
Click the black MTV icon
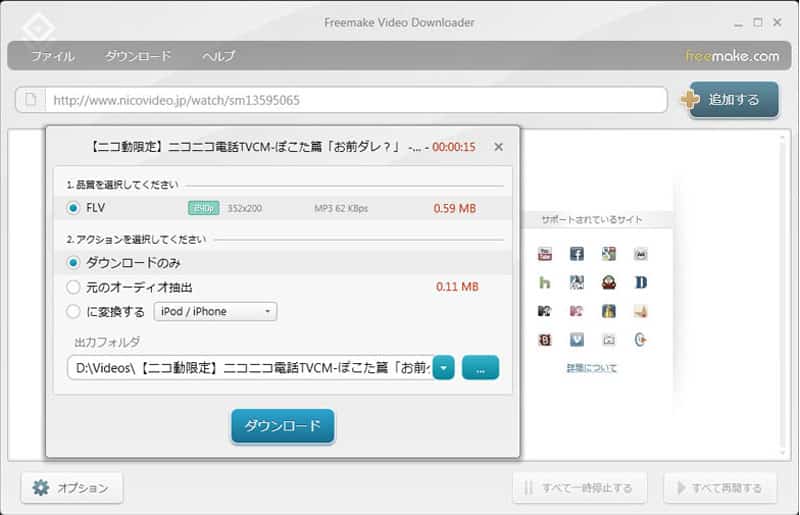[x=544, y=311]
